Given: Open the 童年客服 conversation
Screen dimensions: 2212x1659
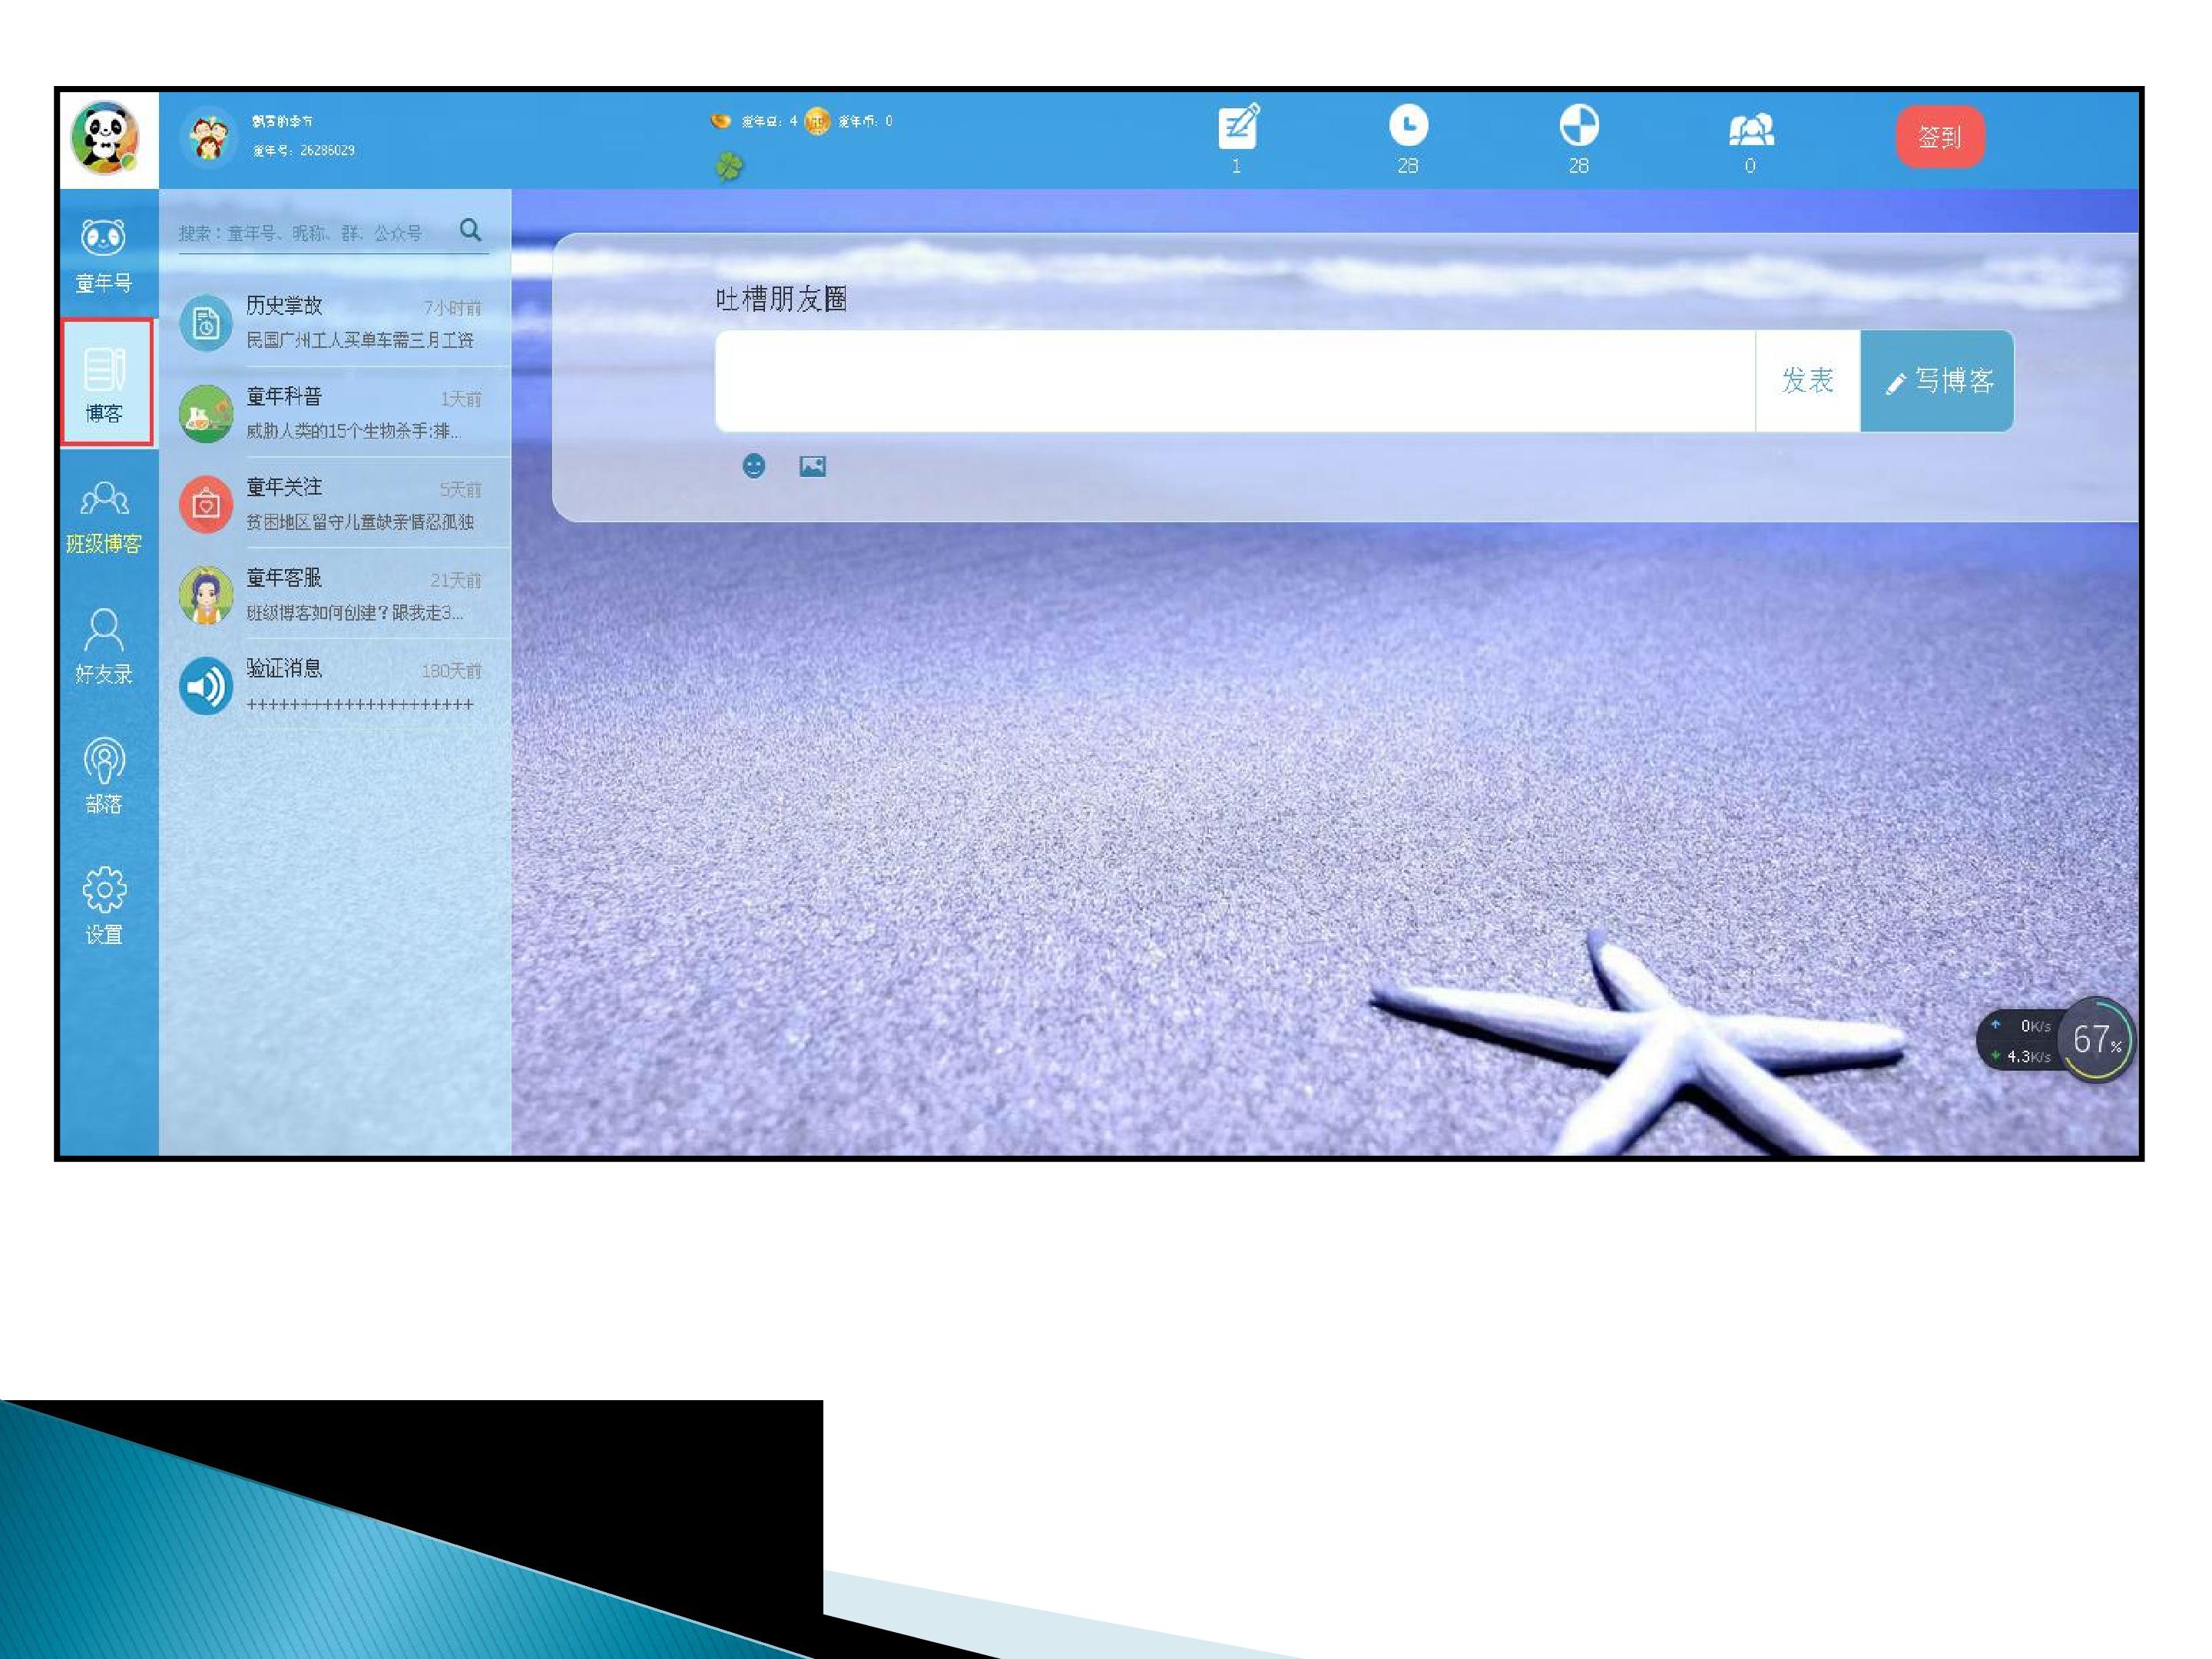Looking at the screenshot, I should pos(334,594).
